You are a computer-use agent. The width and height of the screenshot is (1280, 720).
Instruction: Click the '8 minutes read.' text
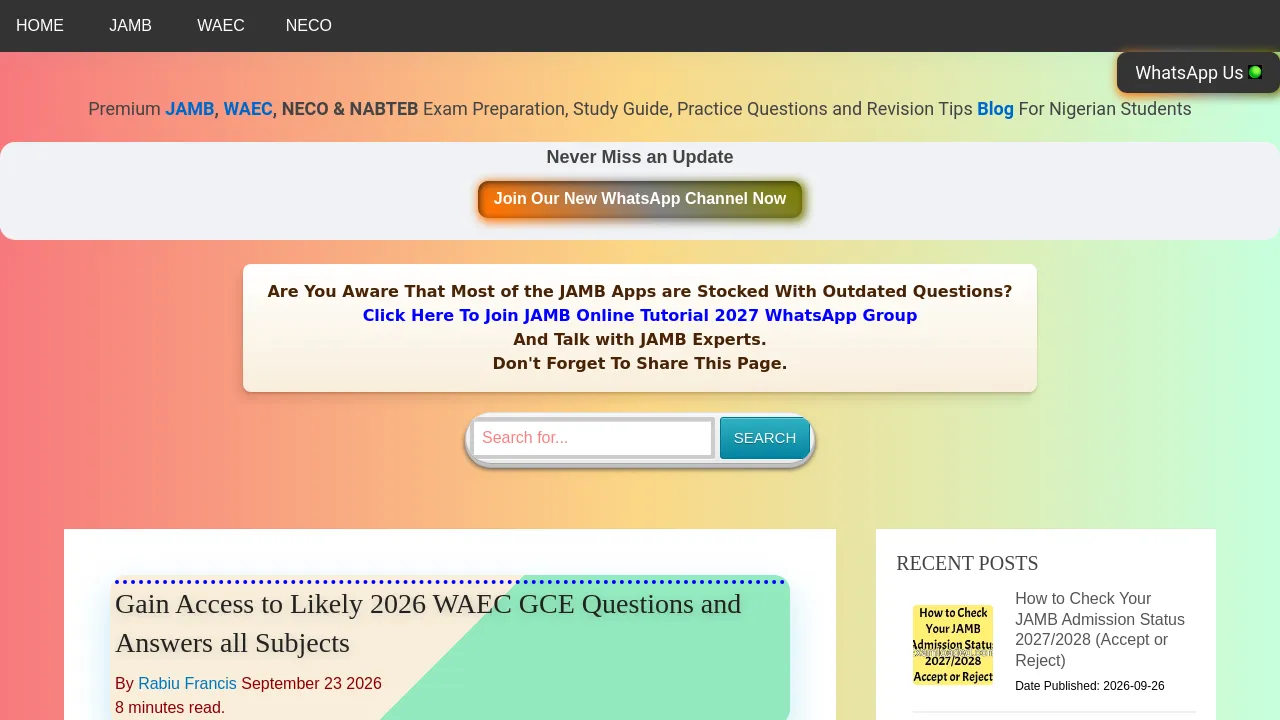coord(170,708)
